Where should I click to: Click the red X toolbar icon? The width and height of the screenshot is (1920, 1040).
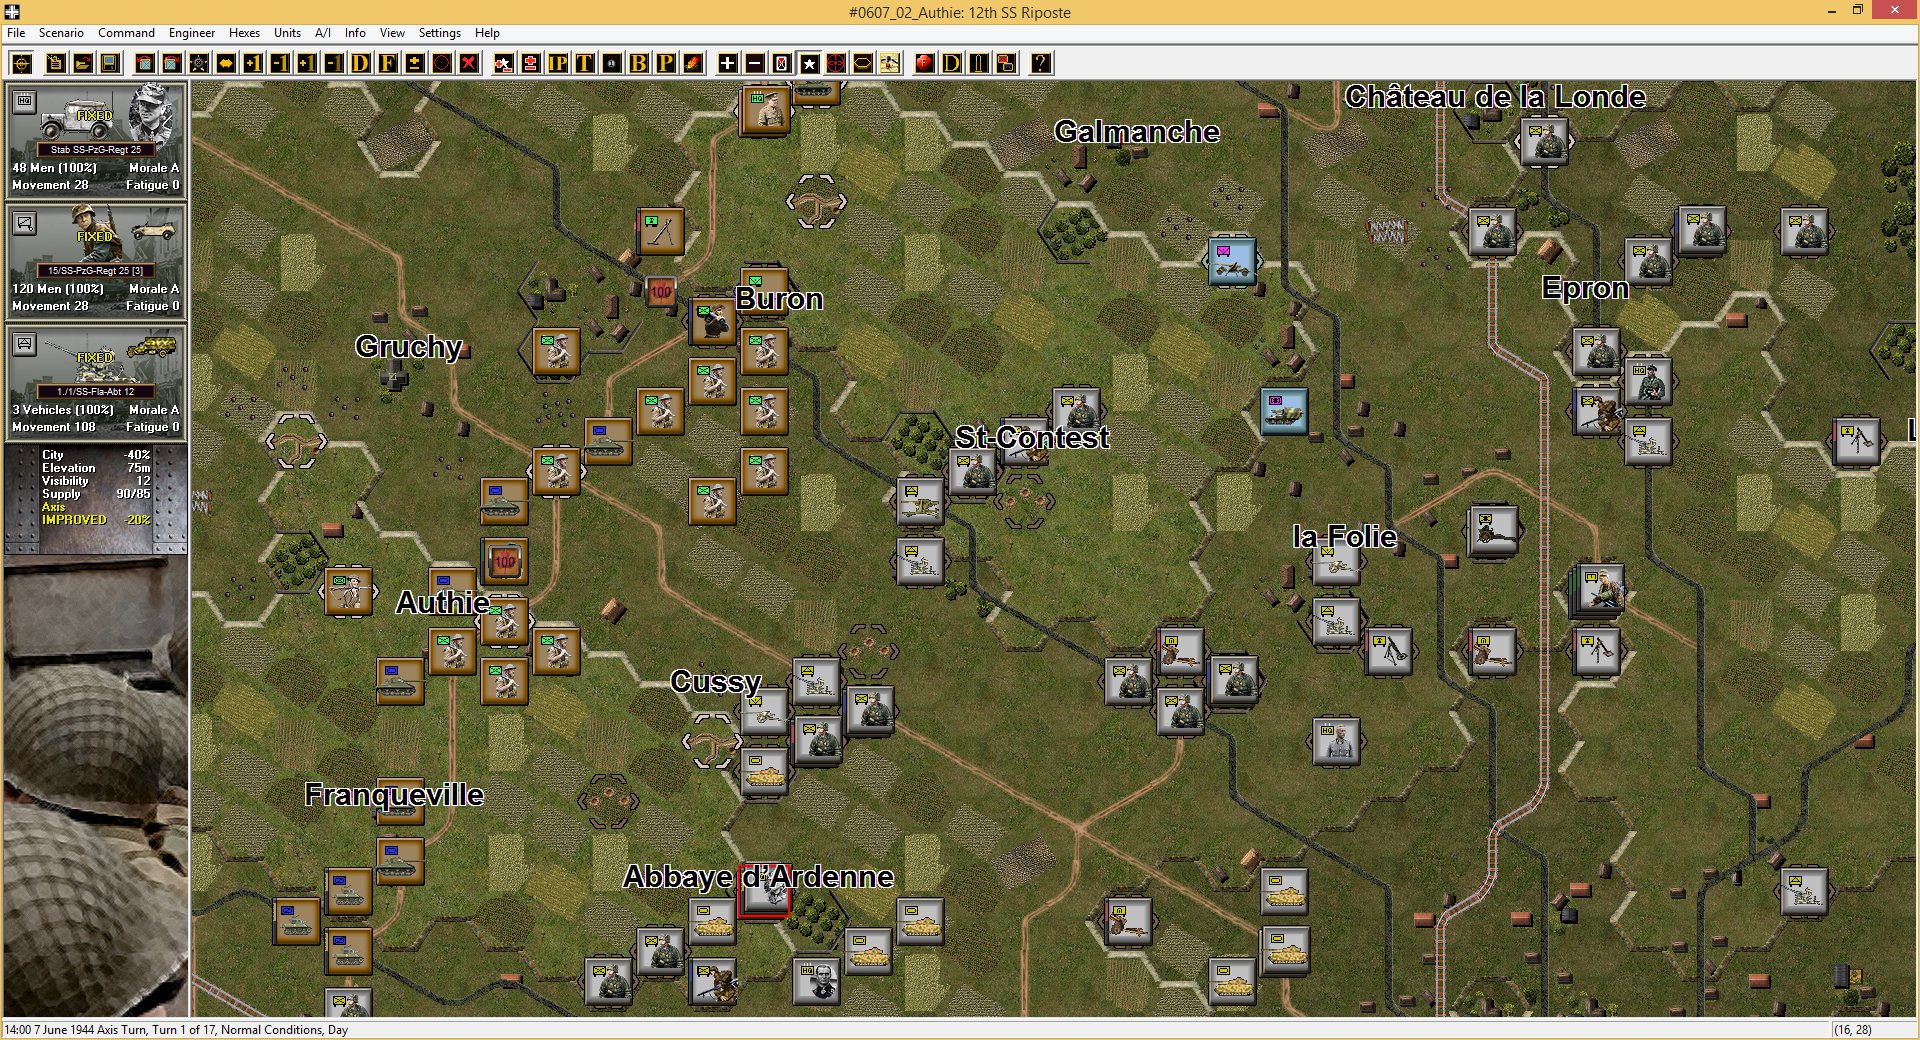[469, 64]
